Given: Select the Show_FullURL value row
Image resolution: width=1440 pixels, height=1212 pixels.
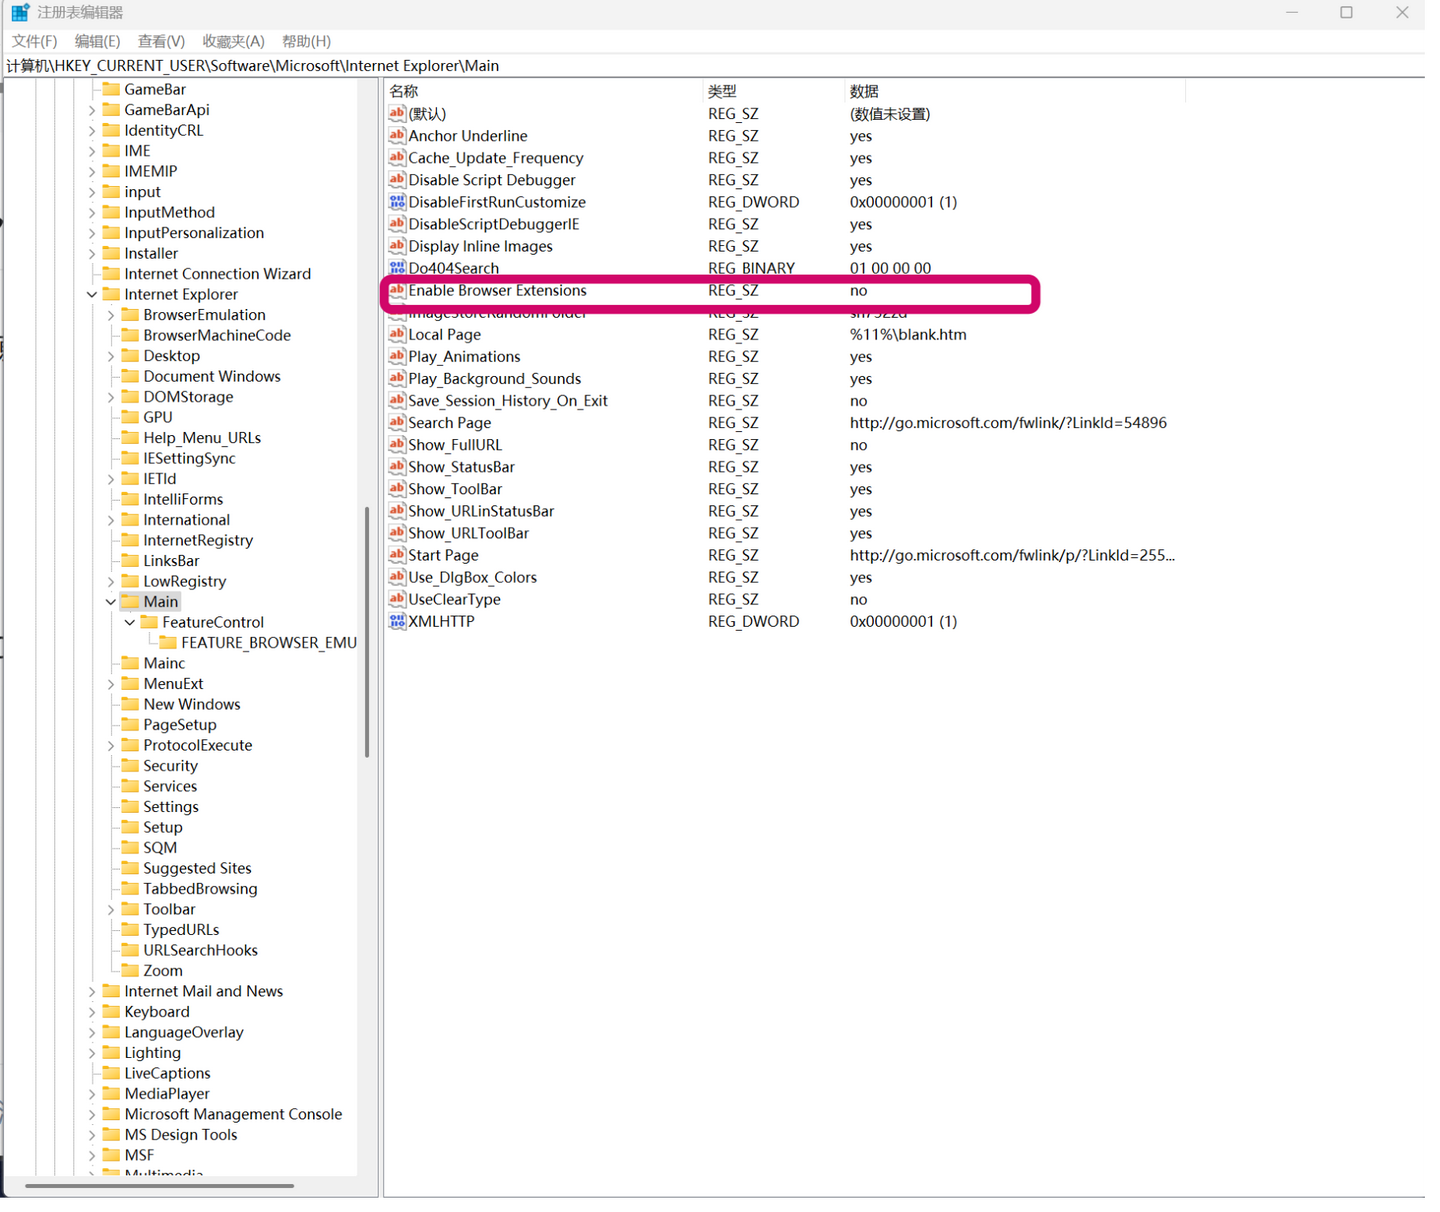Looking at the screenshot, I should coord(455,444).
